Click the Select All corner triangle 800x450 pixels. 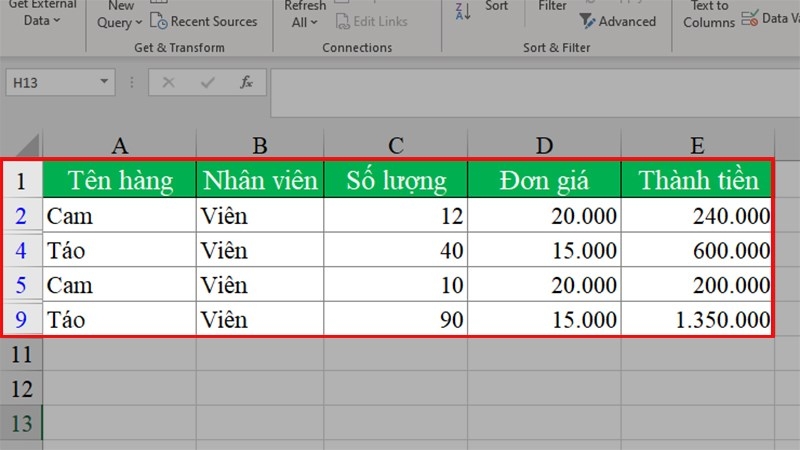(x=27, y=145)
